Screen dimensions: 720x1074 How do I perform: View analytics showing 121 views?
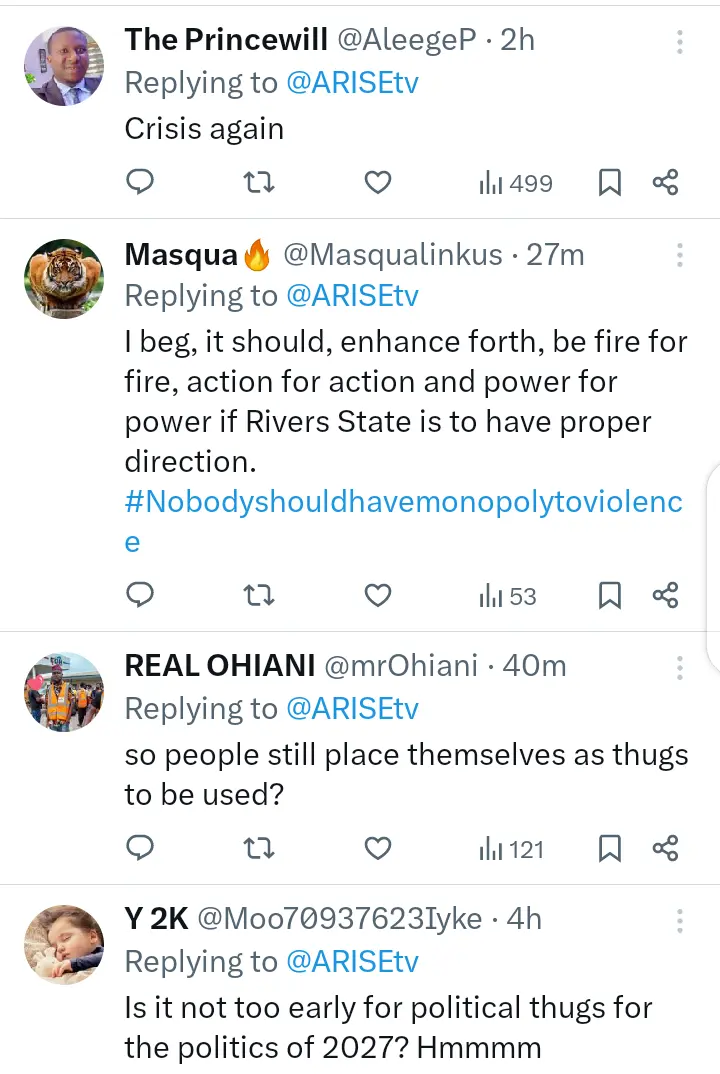pyautogui.click(x=511, y=849)
